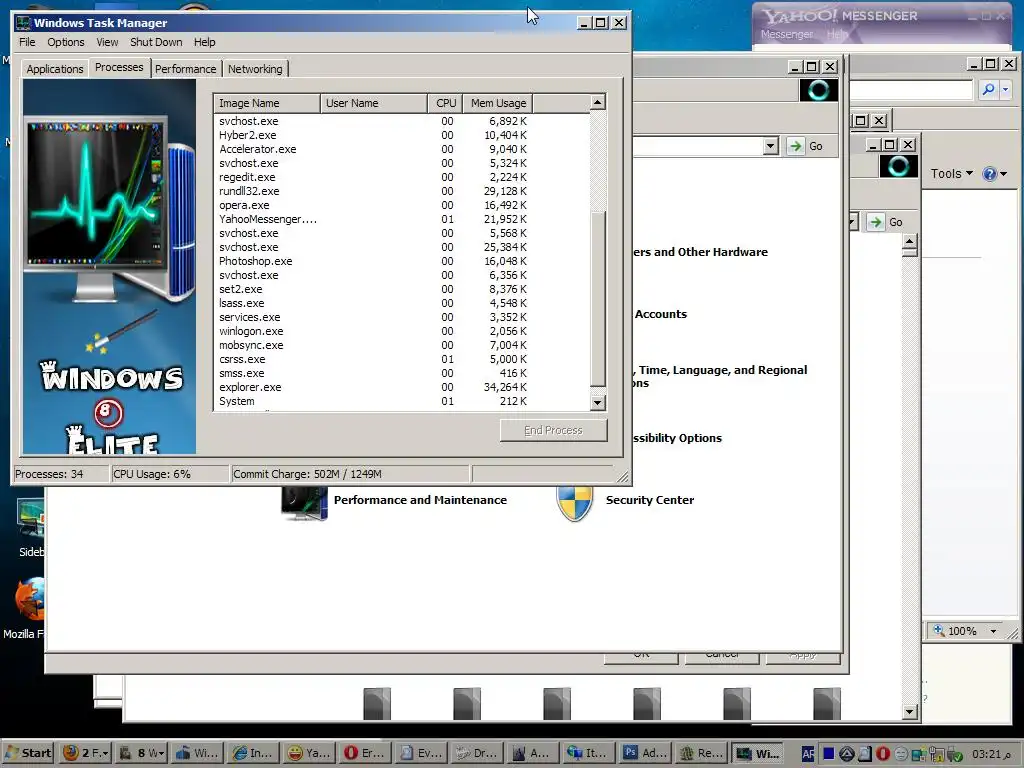Sort processes by Image Name column
1024x768 pixels.
click(x=267, y=103)
